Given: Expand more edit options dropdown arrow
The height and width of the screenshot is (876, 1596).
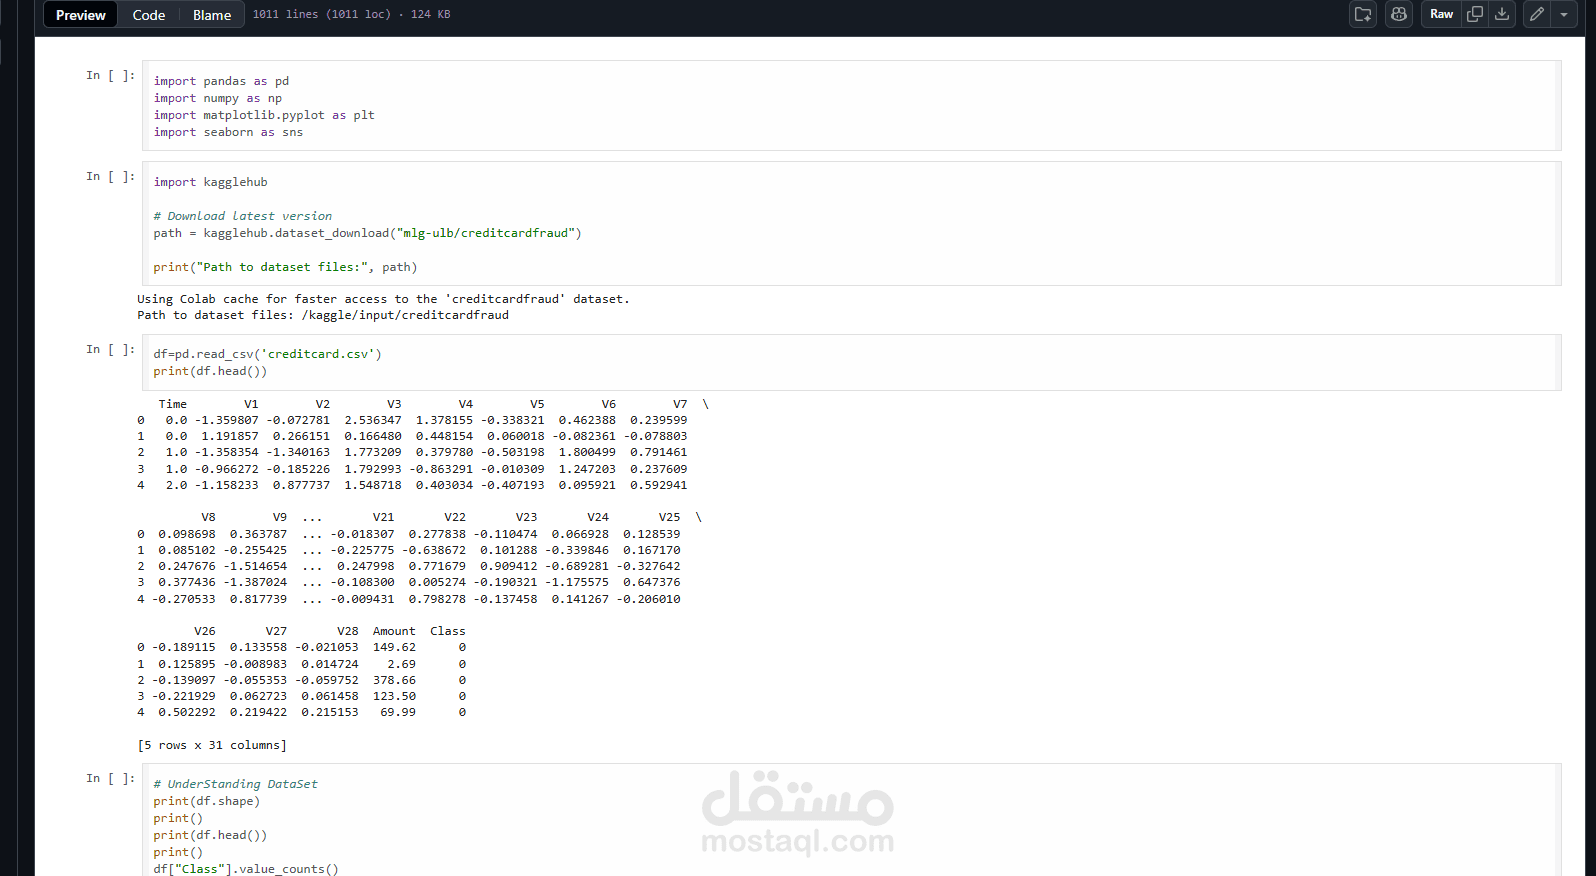Looking at the screenshot, I should pyautogui.click(x=1564, y=14).
